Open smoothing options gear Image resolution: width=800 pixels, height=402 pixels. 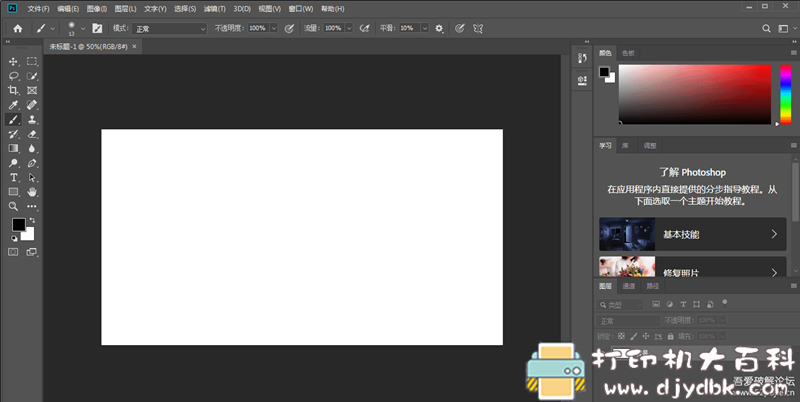click(439, 29)
